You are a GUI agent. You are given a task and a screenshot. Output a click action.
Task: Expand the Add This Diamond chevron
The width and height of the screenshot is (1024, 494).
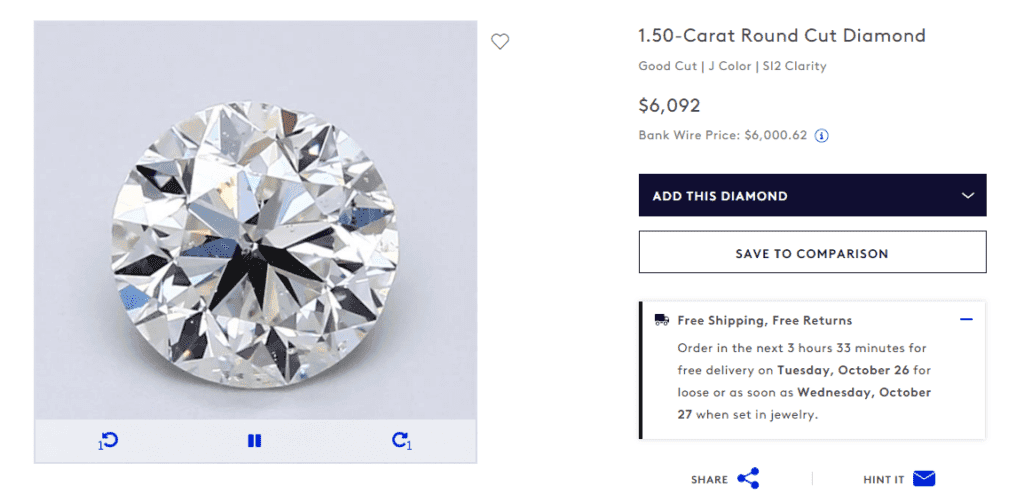pyautogui.click(x=967, y=196)
